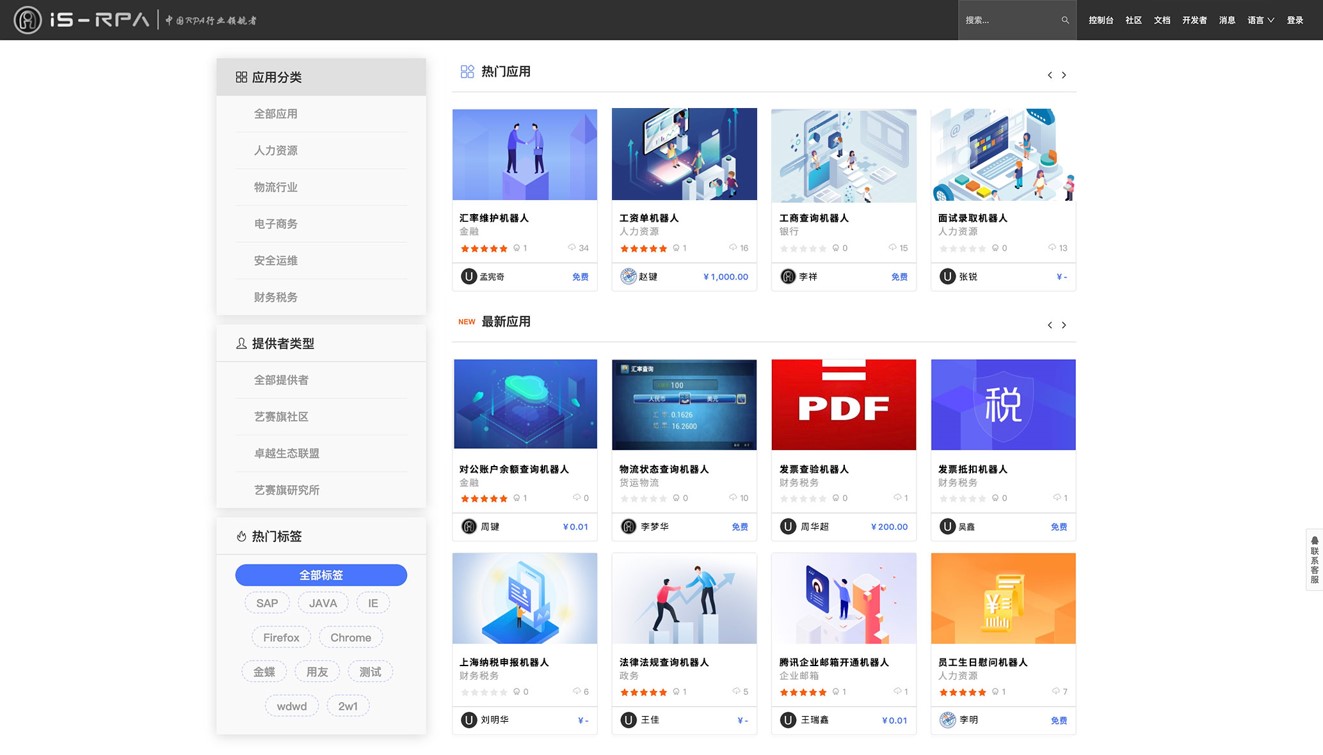Go to next page of 热门应用

[x=1064, y=75]
